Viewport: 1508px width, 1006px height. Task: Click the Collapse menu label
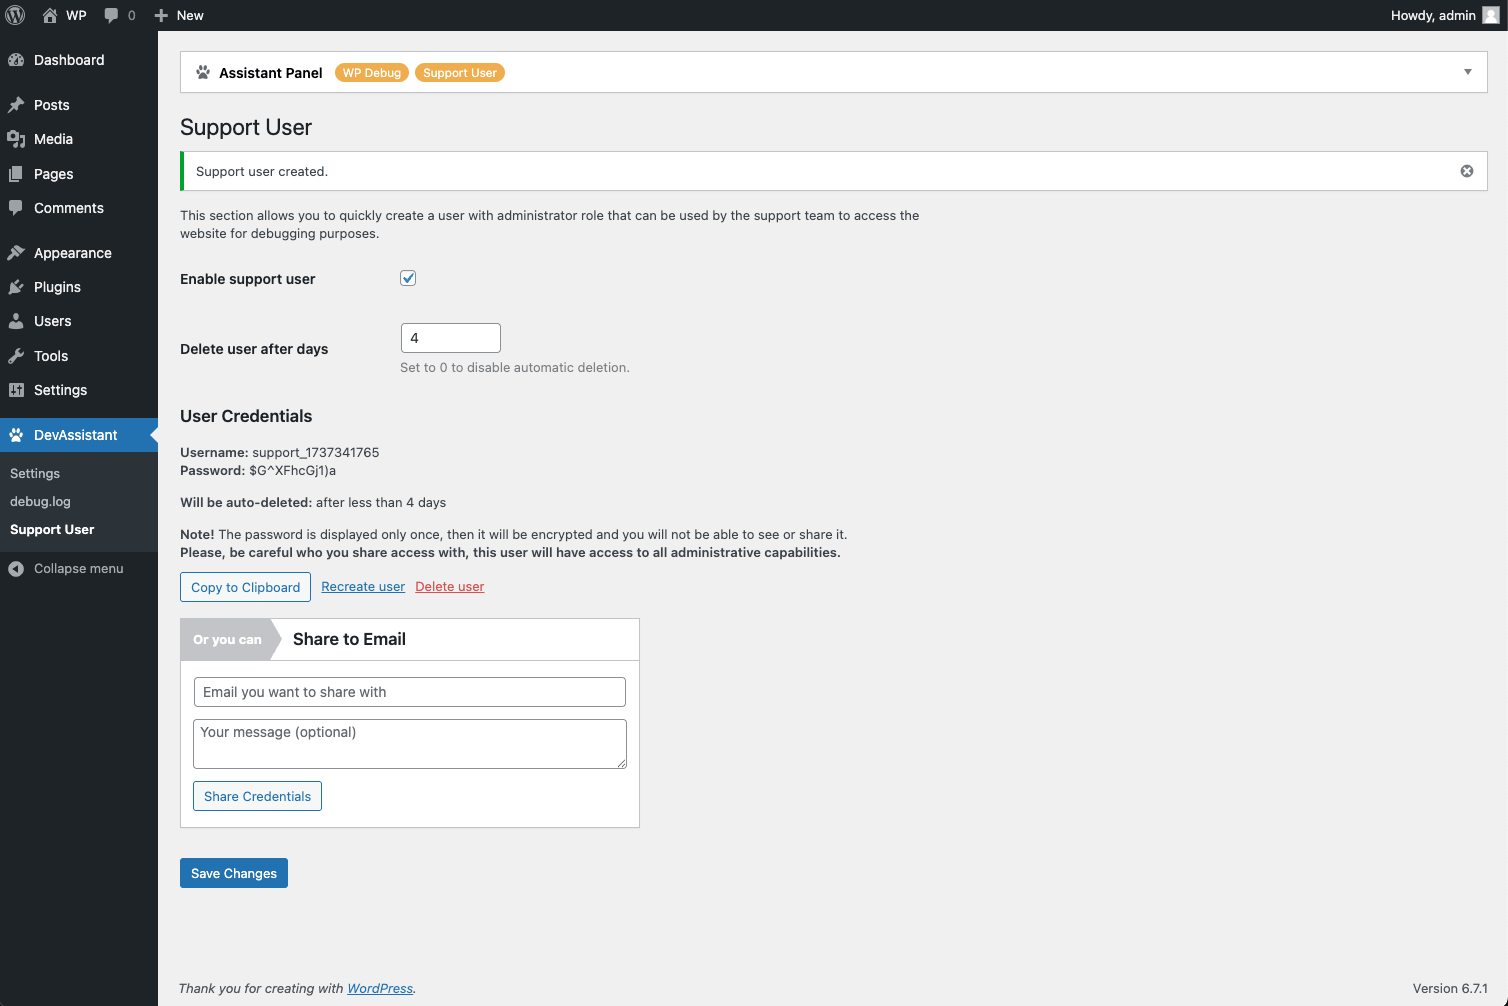[79, 568]
